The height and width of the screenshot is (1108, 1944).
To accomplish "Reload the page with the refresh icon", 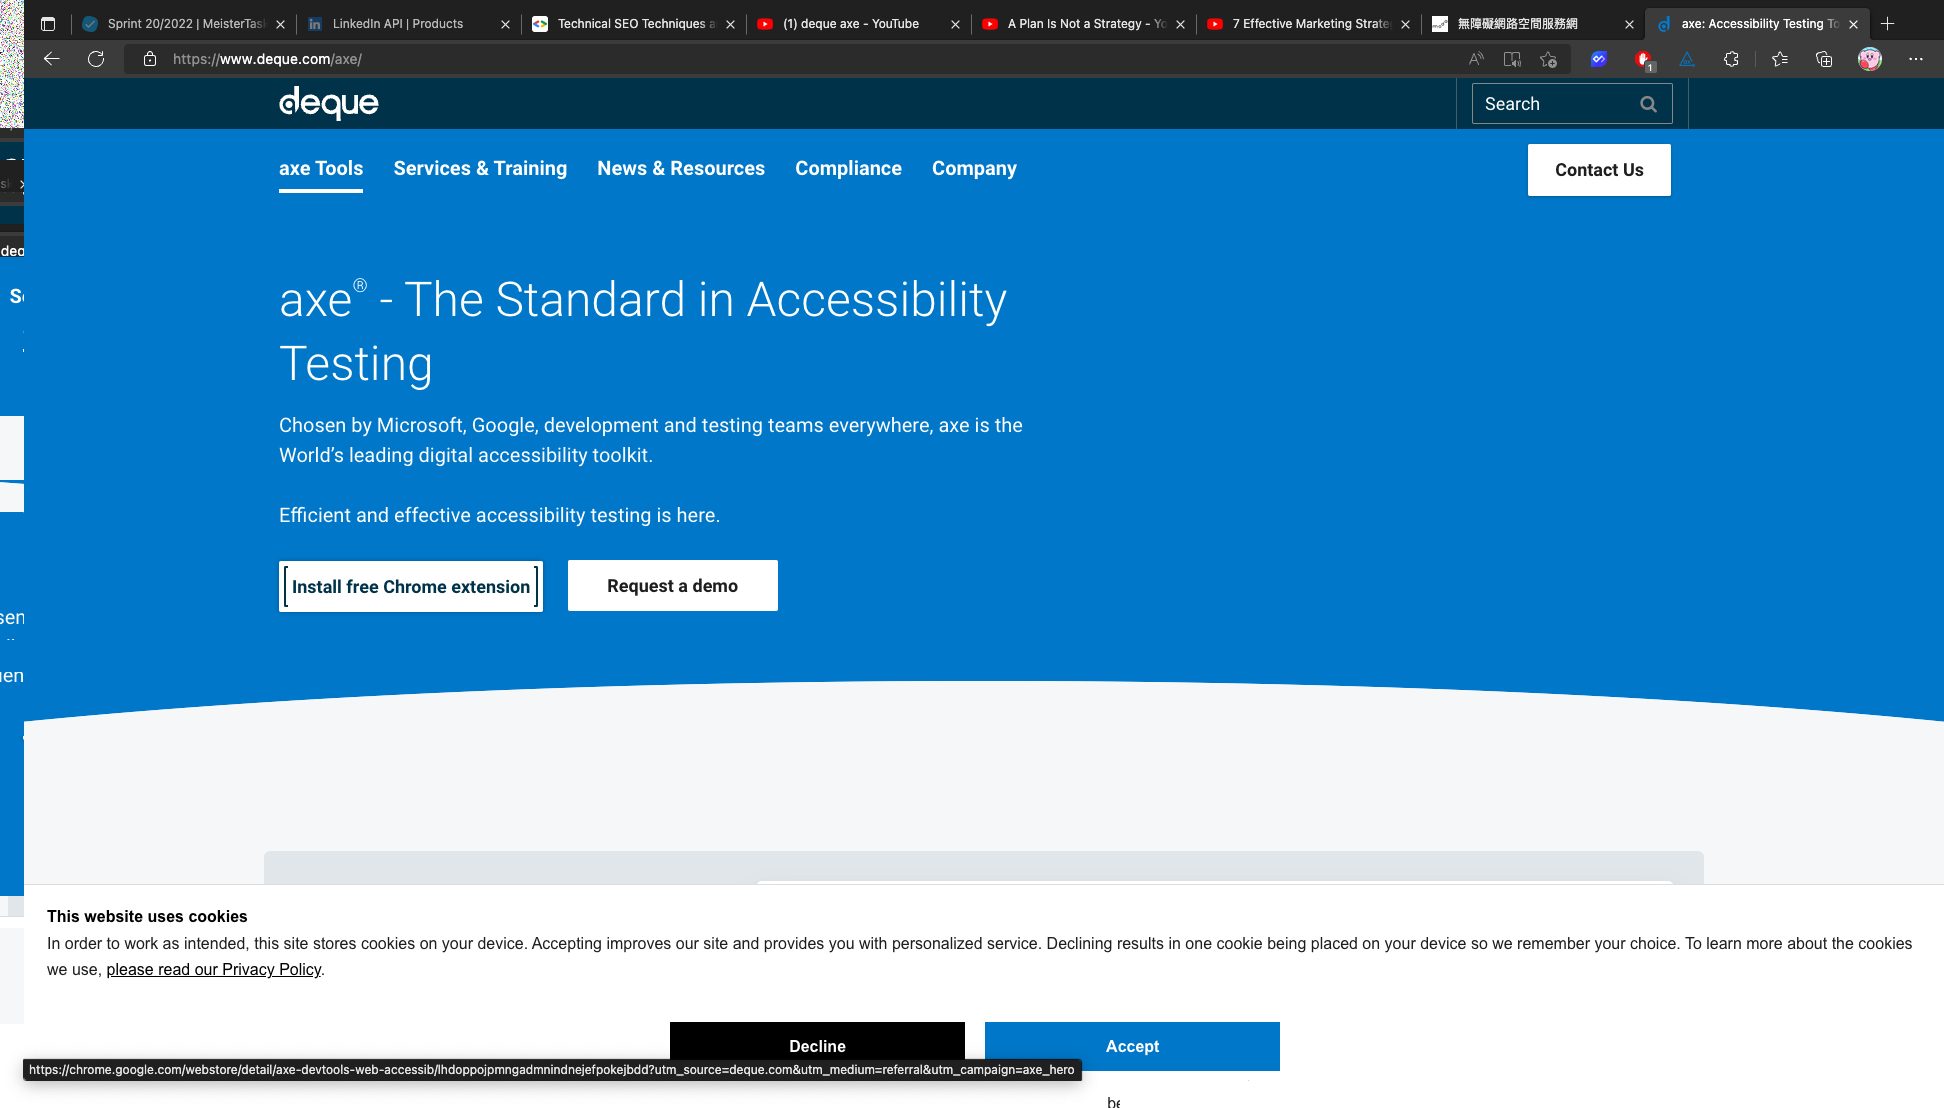I will 96,59.
